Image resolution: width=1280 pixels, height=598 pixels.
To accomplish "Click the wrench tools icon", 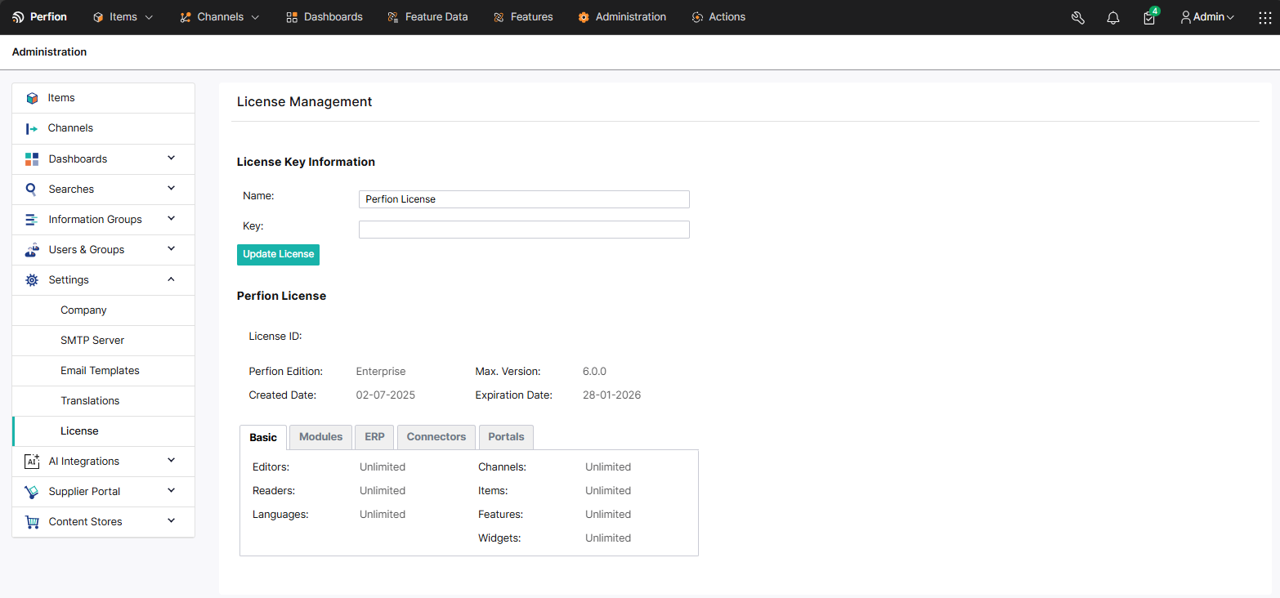I will click(1078, 17).
